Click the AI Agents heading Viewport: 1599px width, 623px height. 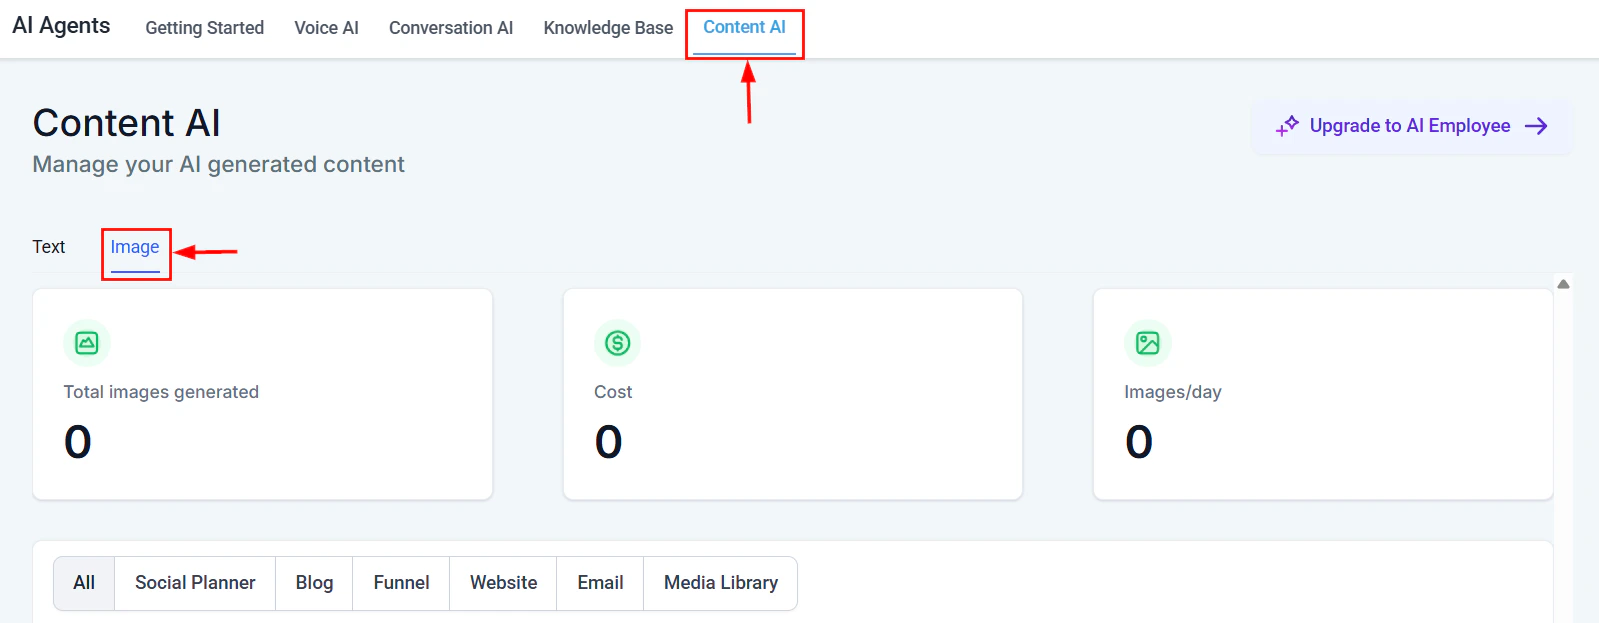pyautogui.click(x=60, y=26)
